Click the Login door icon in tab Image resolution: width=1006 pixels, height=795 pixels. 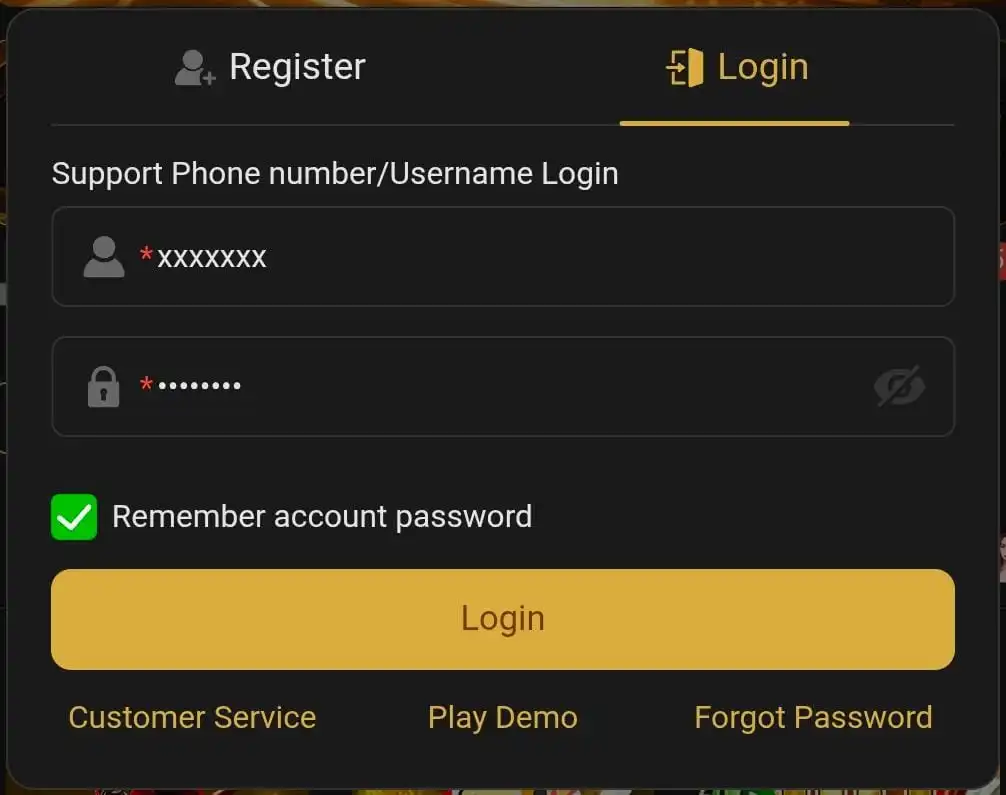coord(685,67)
